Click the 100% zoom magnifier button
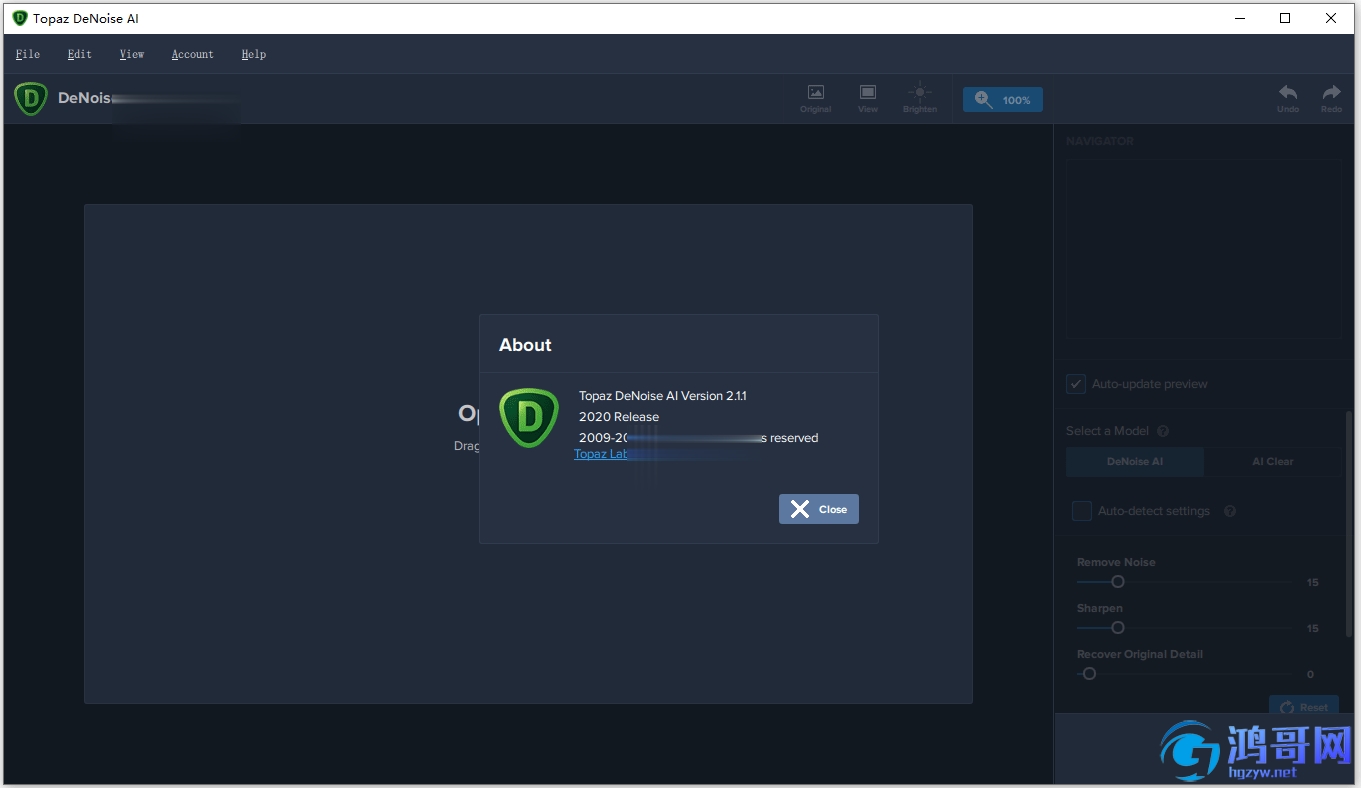 click(1003, 100)
